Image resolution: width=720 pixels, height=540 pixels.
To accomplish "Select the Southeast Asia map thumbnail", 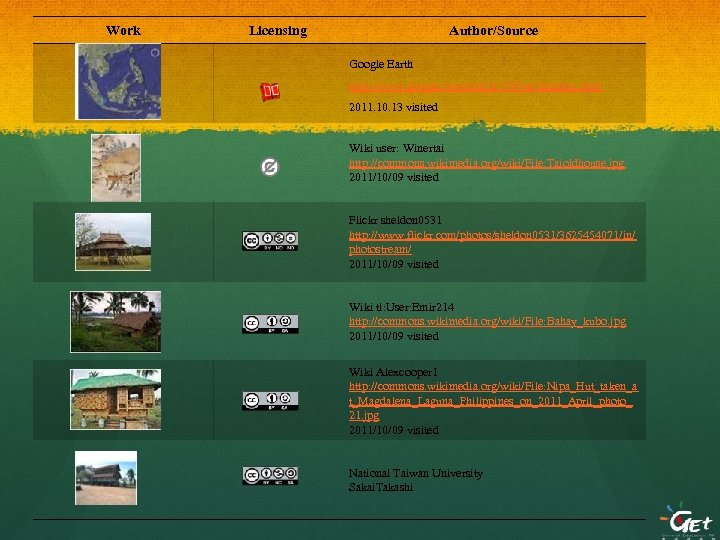I will pyautogui.click(x=118, y=82).
